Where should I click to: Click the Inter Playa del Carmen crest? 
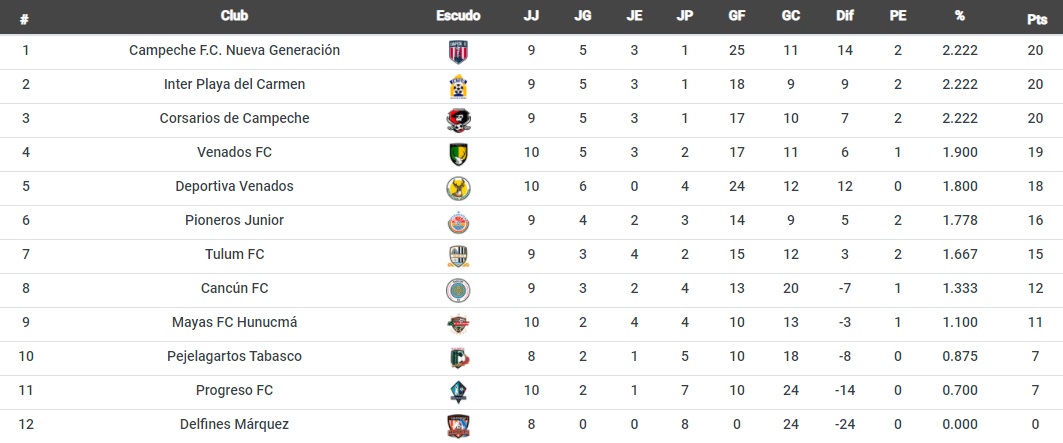pos(458,86)
